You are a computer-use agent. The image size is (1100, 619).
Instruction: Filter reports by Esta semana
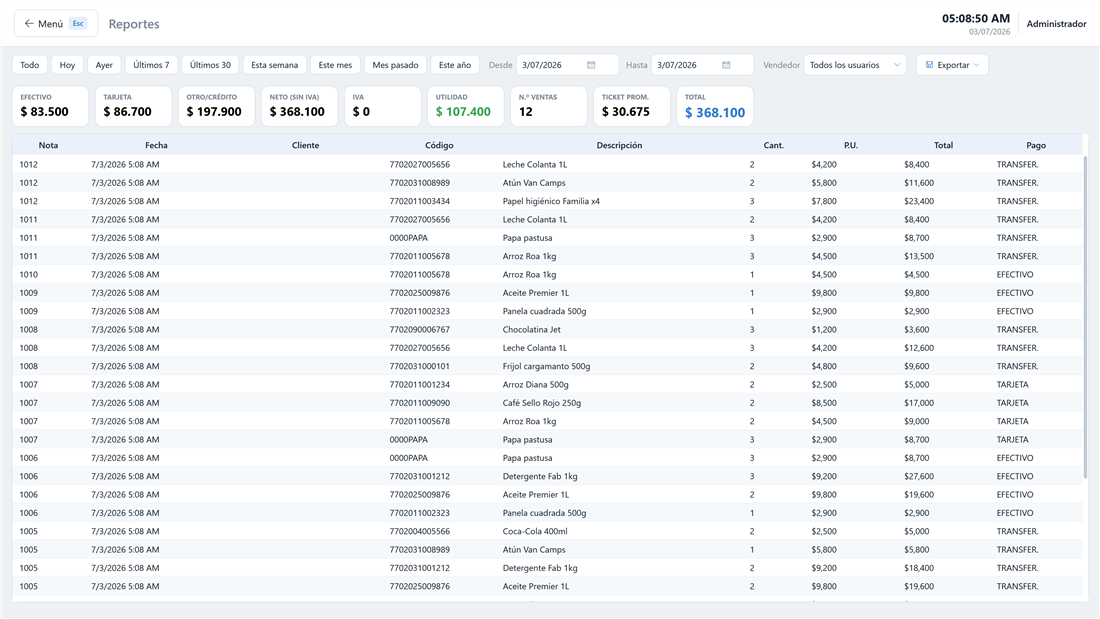click(x=274, y=65)
